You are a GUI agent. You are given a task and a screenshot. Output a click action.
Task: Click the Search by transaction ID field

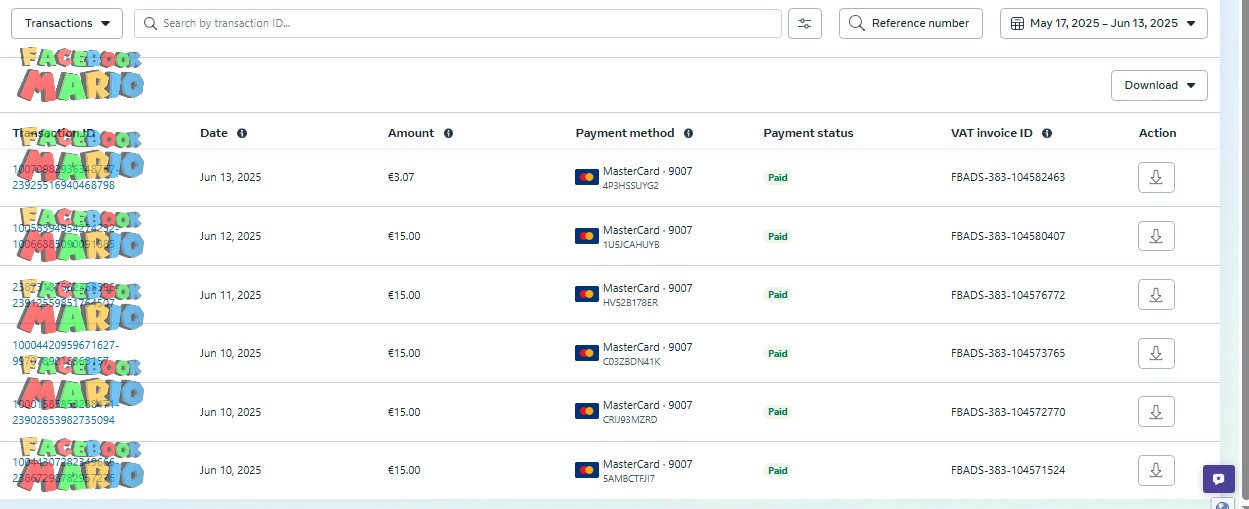pyautogui.click(x=458, y=23)
